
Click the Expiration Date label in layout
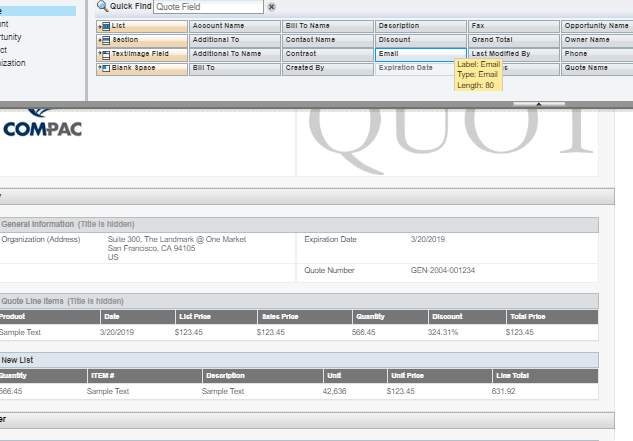(330, 239)
